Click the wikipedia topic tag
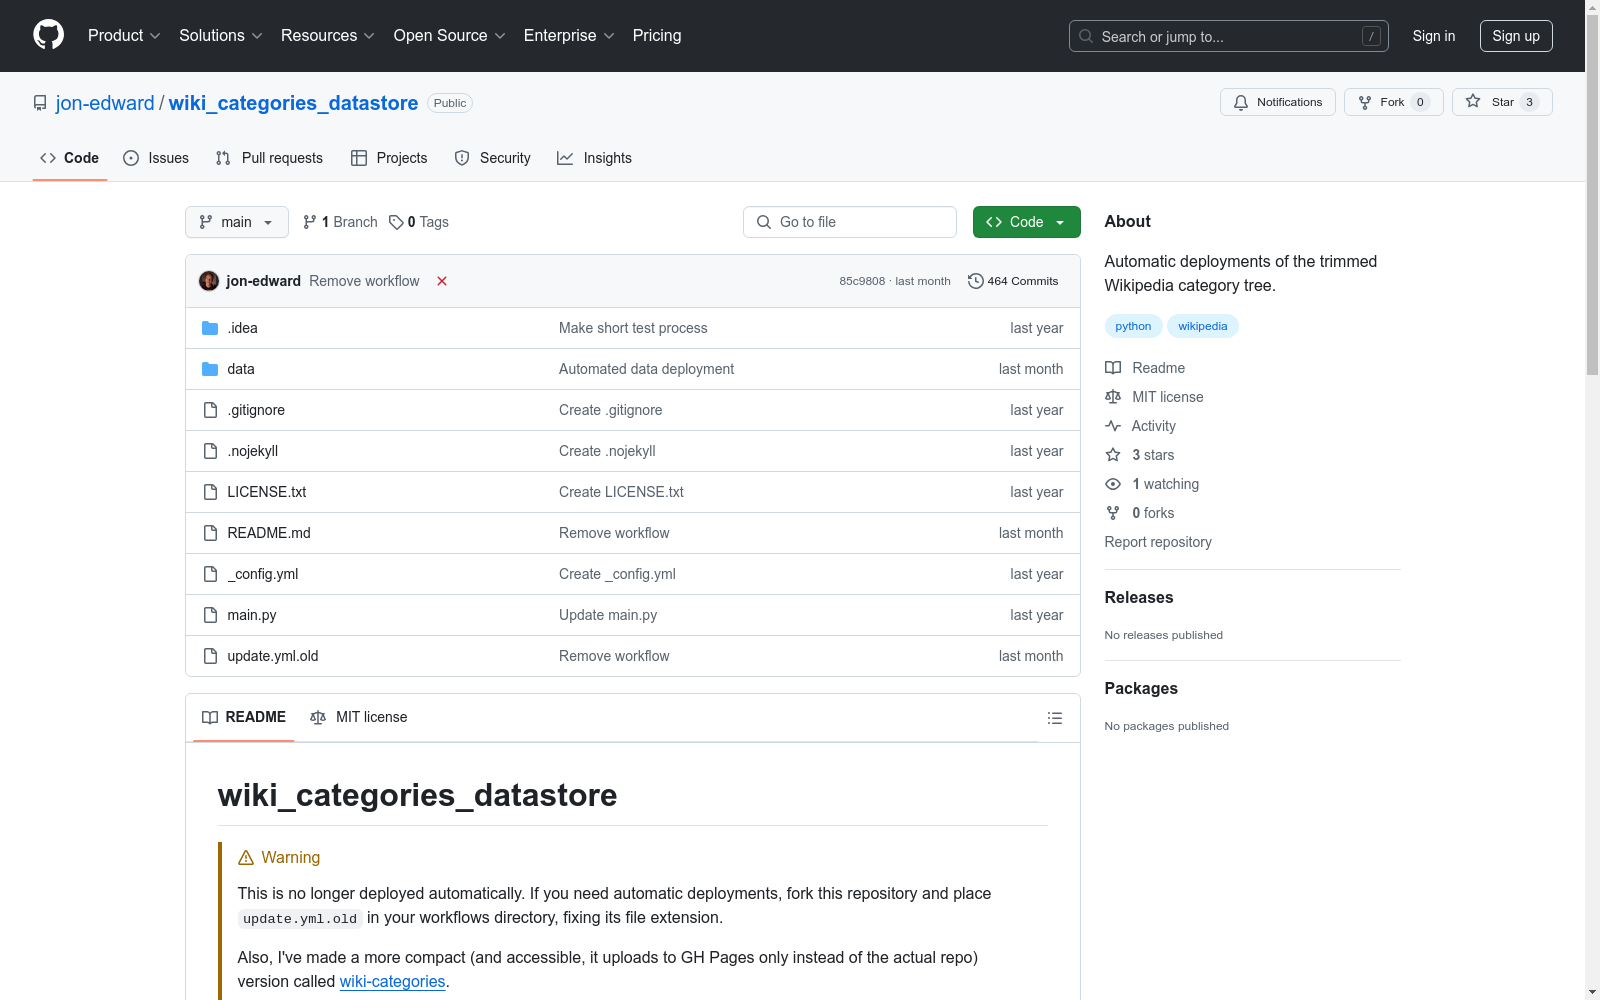 [x=1203, y=326]
